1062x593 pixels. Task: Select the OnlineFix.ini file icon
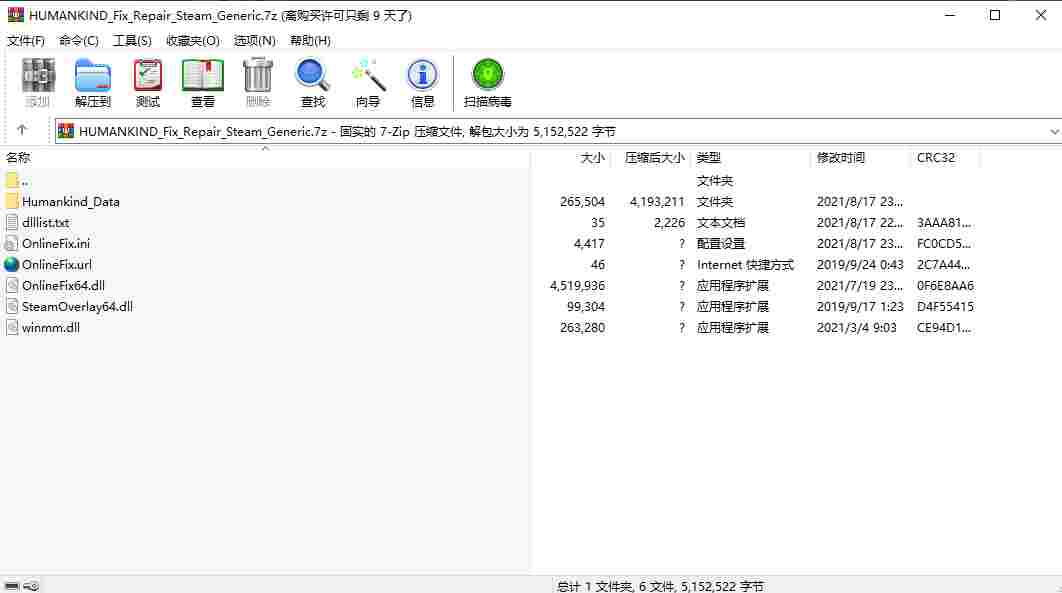coord(12,243)
